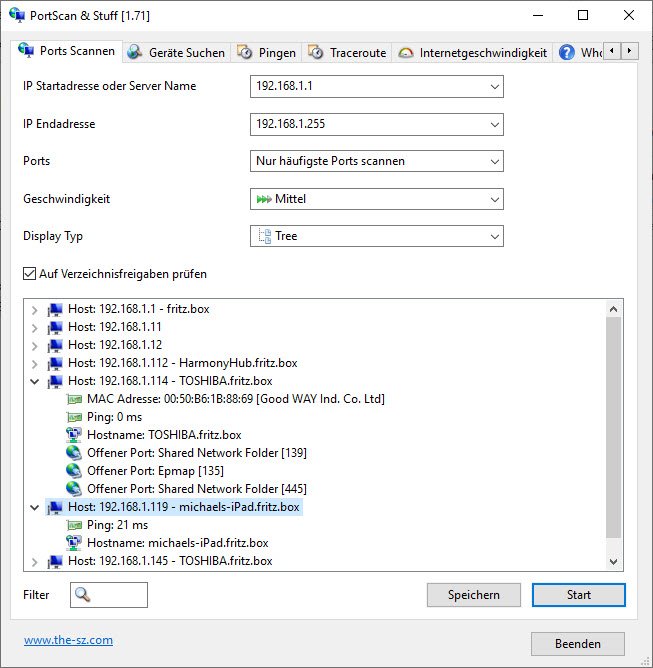Click results list scrollbar up arrow

(x=613, y=309)
